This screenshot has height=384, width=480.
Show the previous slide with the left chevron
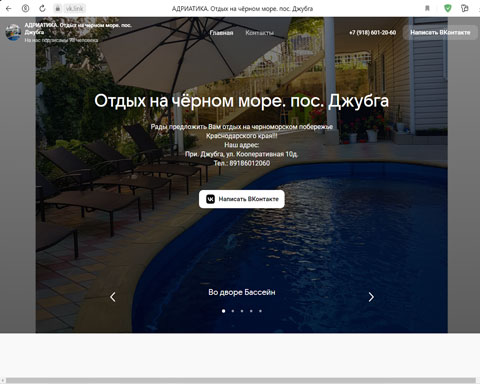point(113,297)
